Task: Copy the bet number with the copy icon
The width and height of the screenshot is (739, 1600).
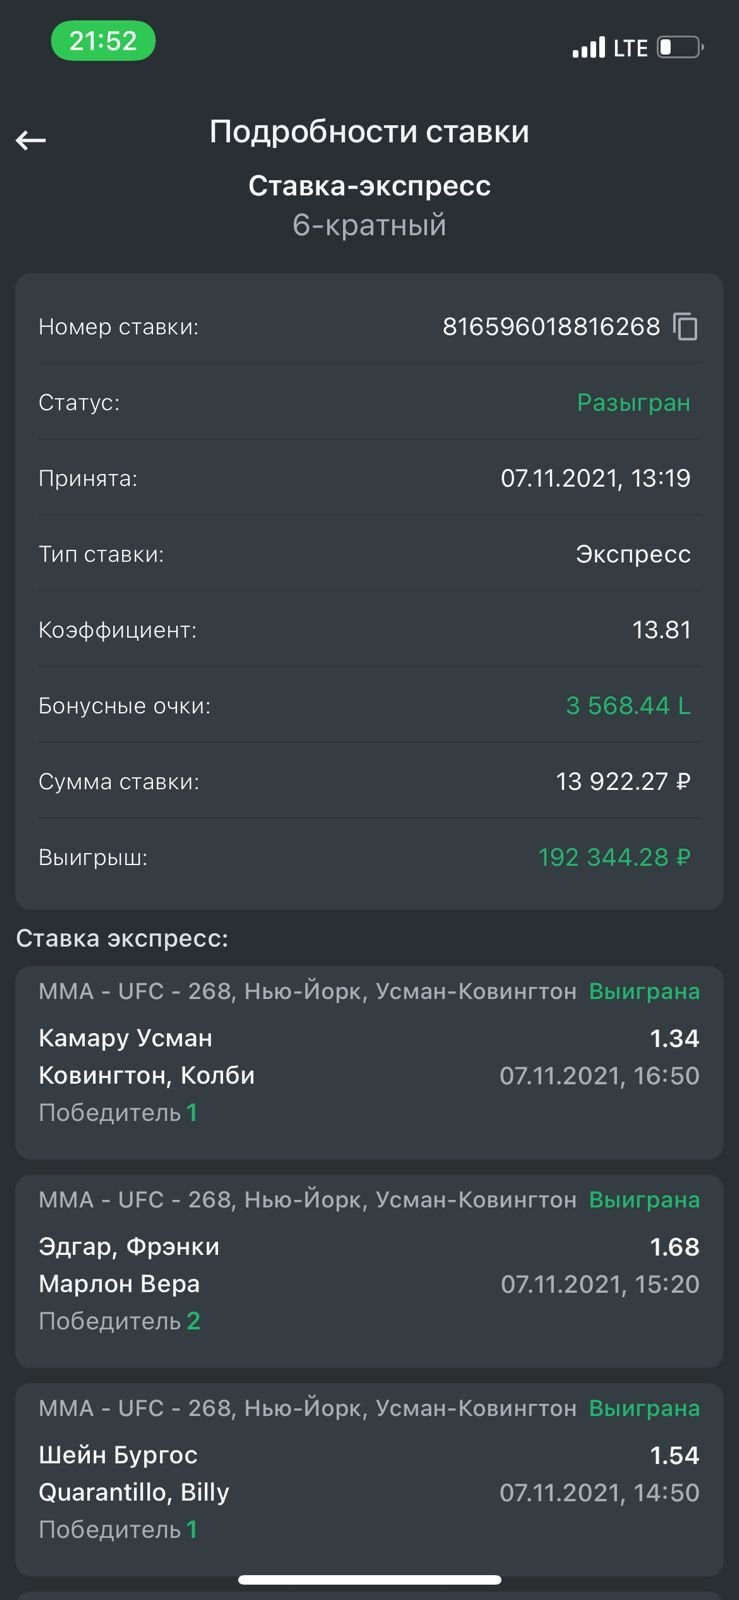Action: pos(685,327)
